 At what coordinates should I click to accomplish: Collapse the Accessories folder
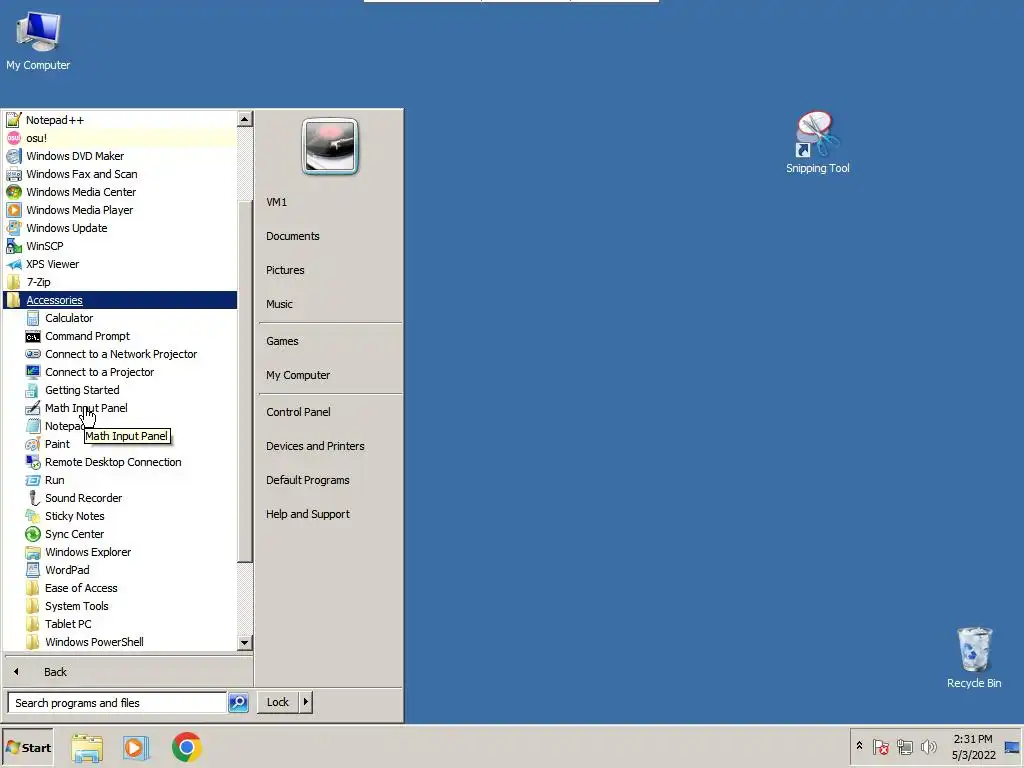click(120, 300)
